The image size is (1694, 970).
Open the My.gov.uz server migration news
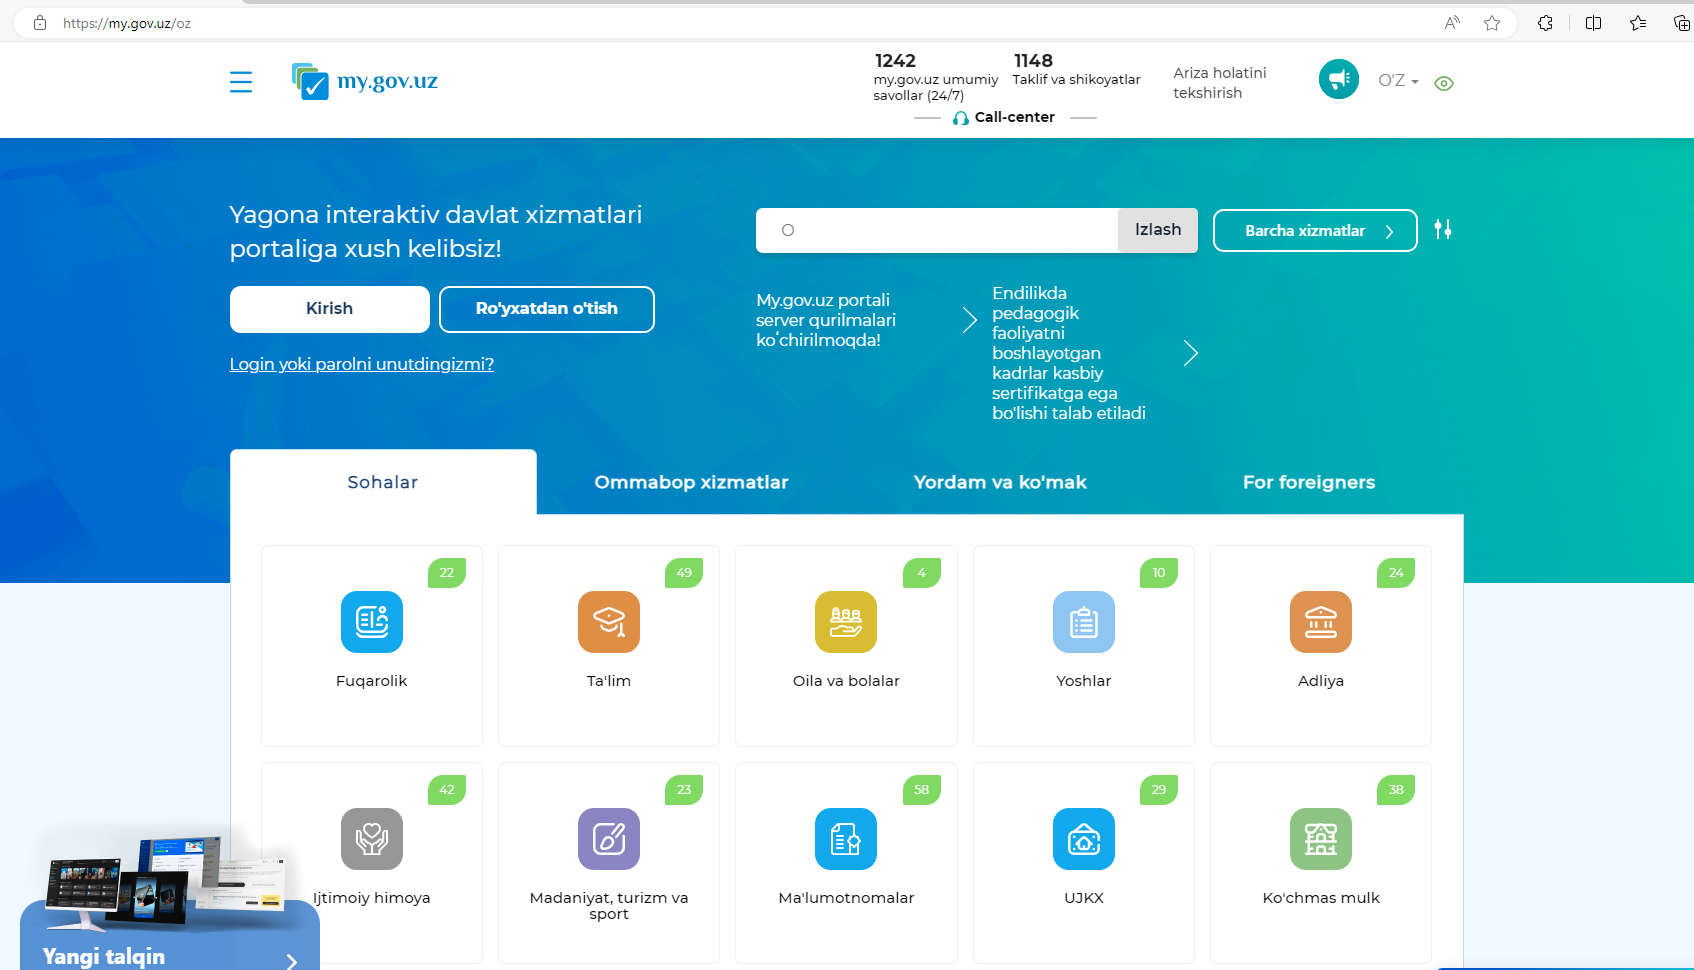point(826,320)
